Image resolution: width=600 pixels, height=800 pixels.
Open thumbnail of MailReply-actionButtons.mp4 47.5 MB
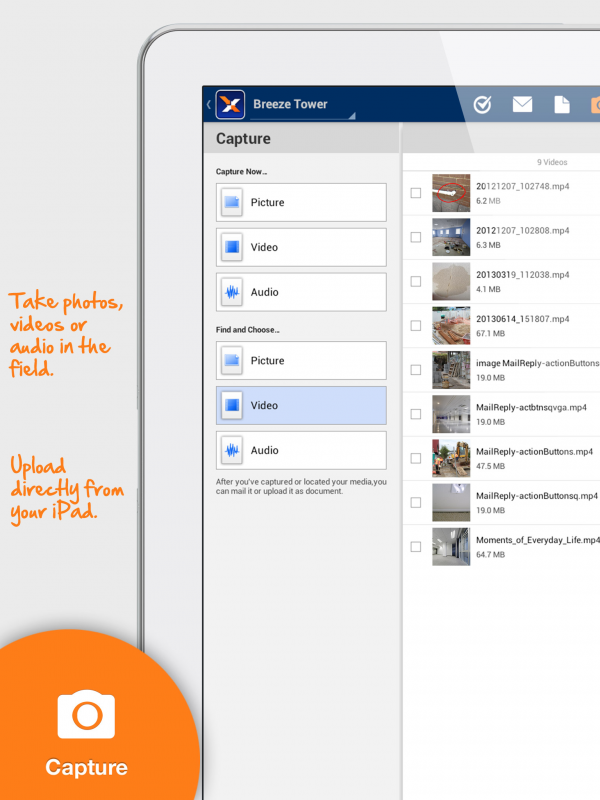[451, 458]
